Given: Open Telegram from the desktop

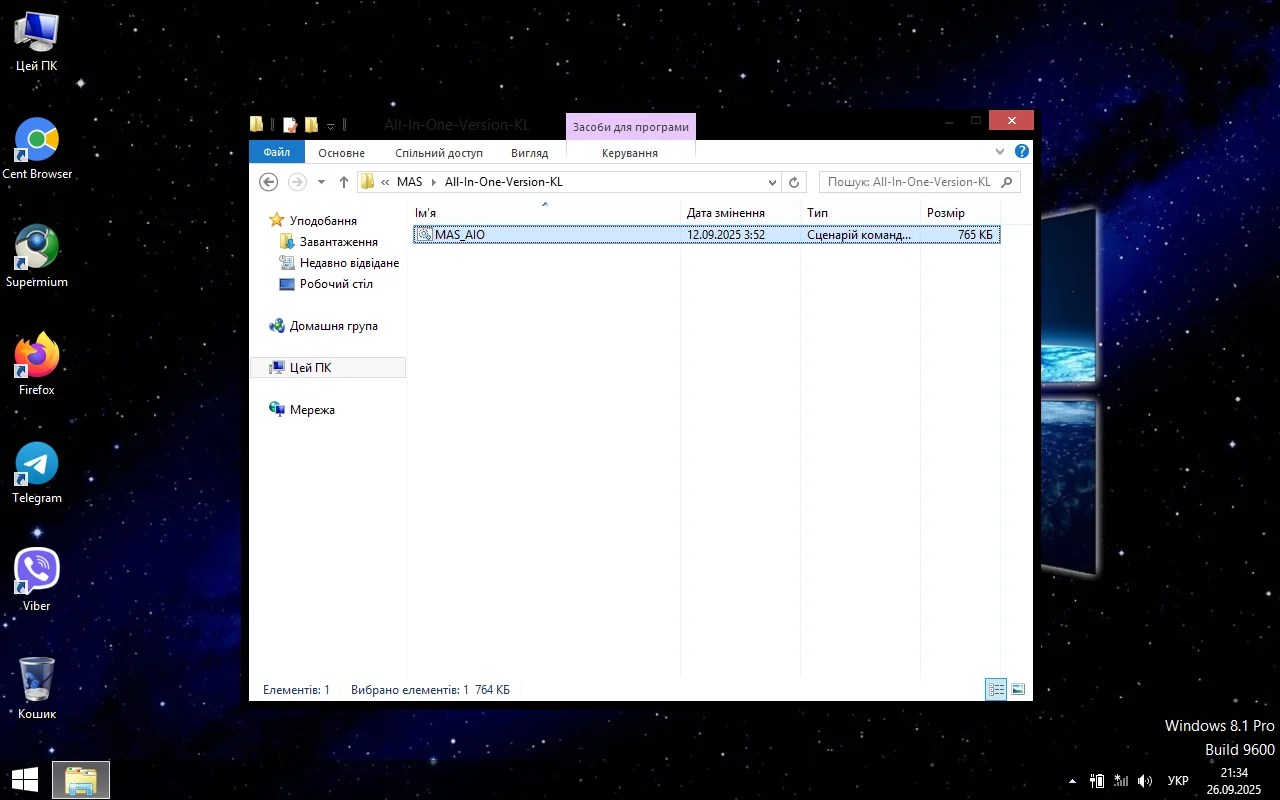Looking at the screenshot, I should (x=37, y=472).
